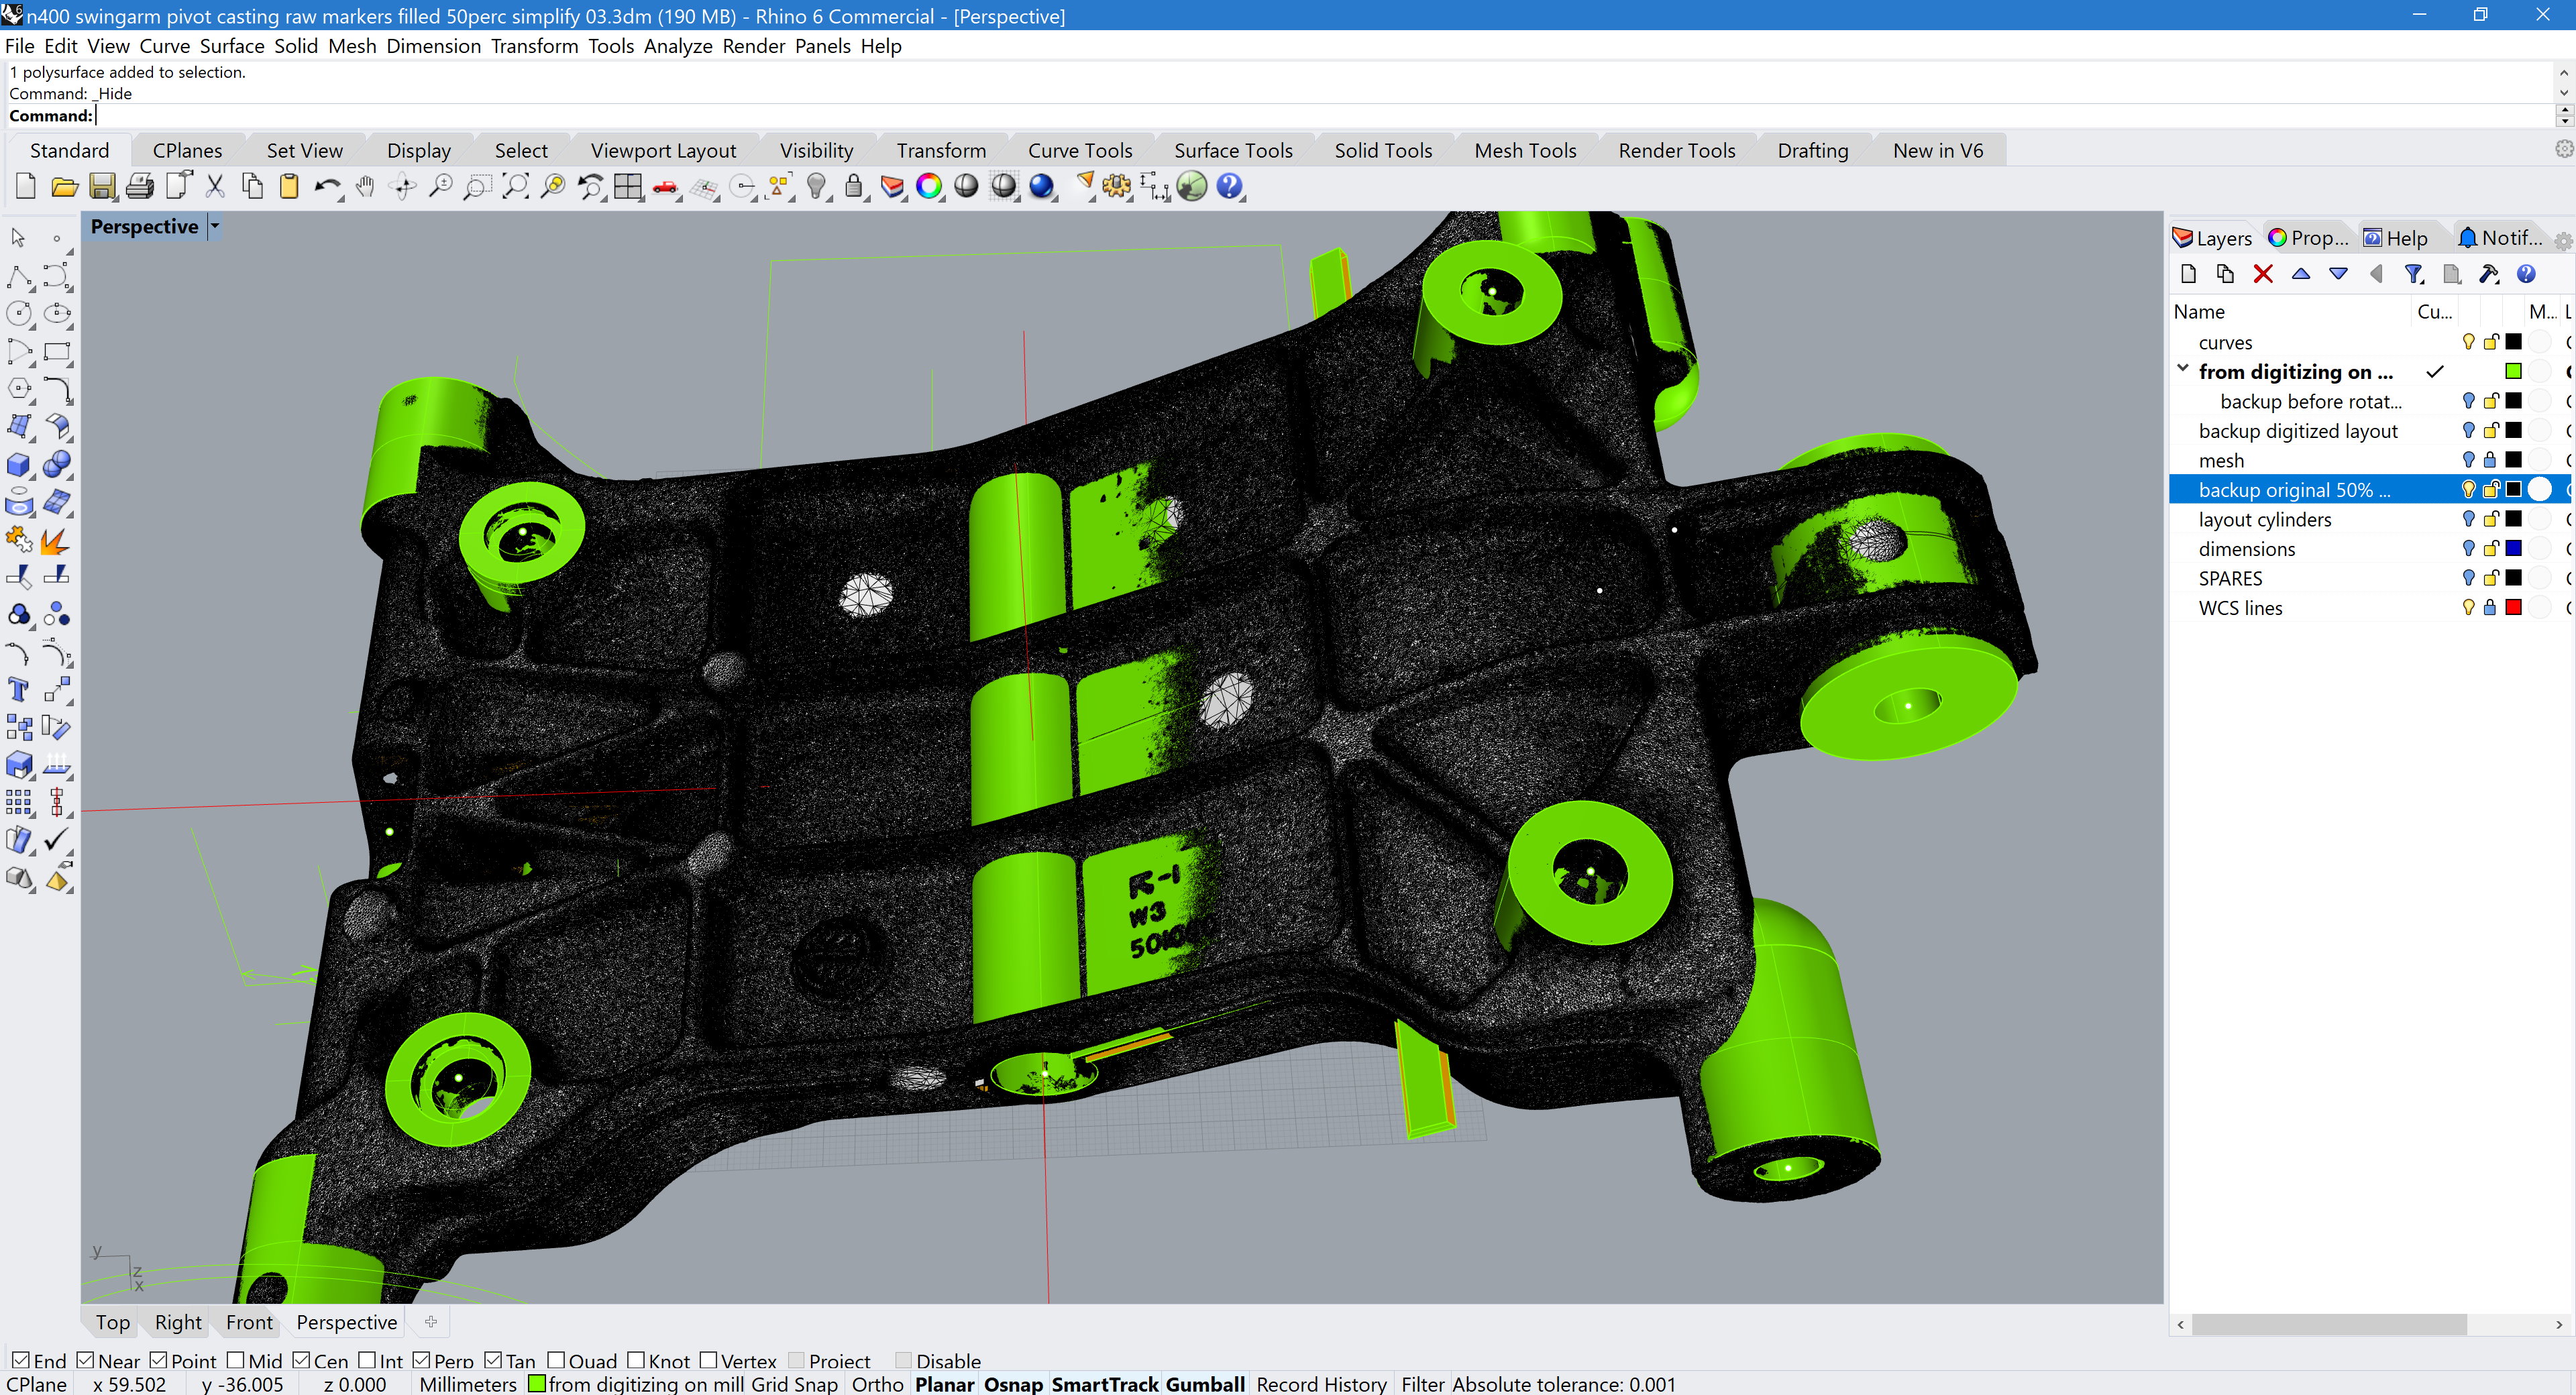Toggle visibility bulb of curves layer
This screenshot has width=2576, height=1395.
point(2468,342)
